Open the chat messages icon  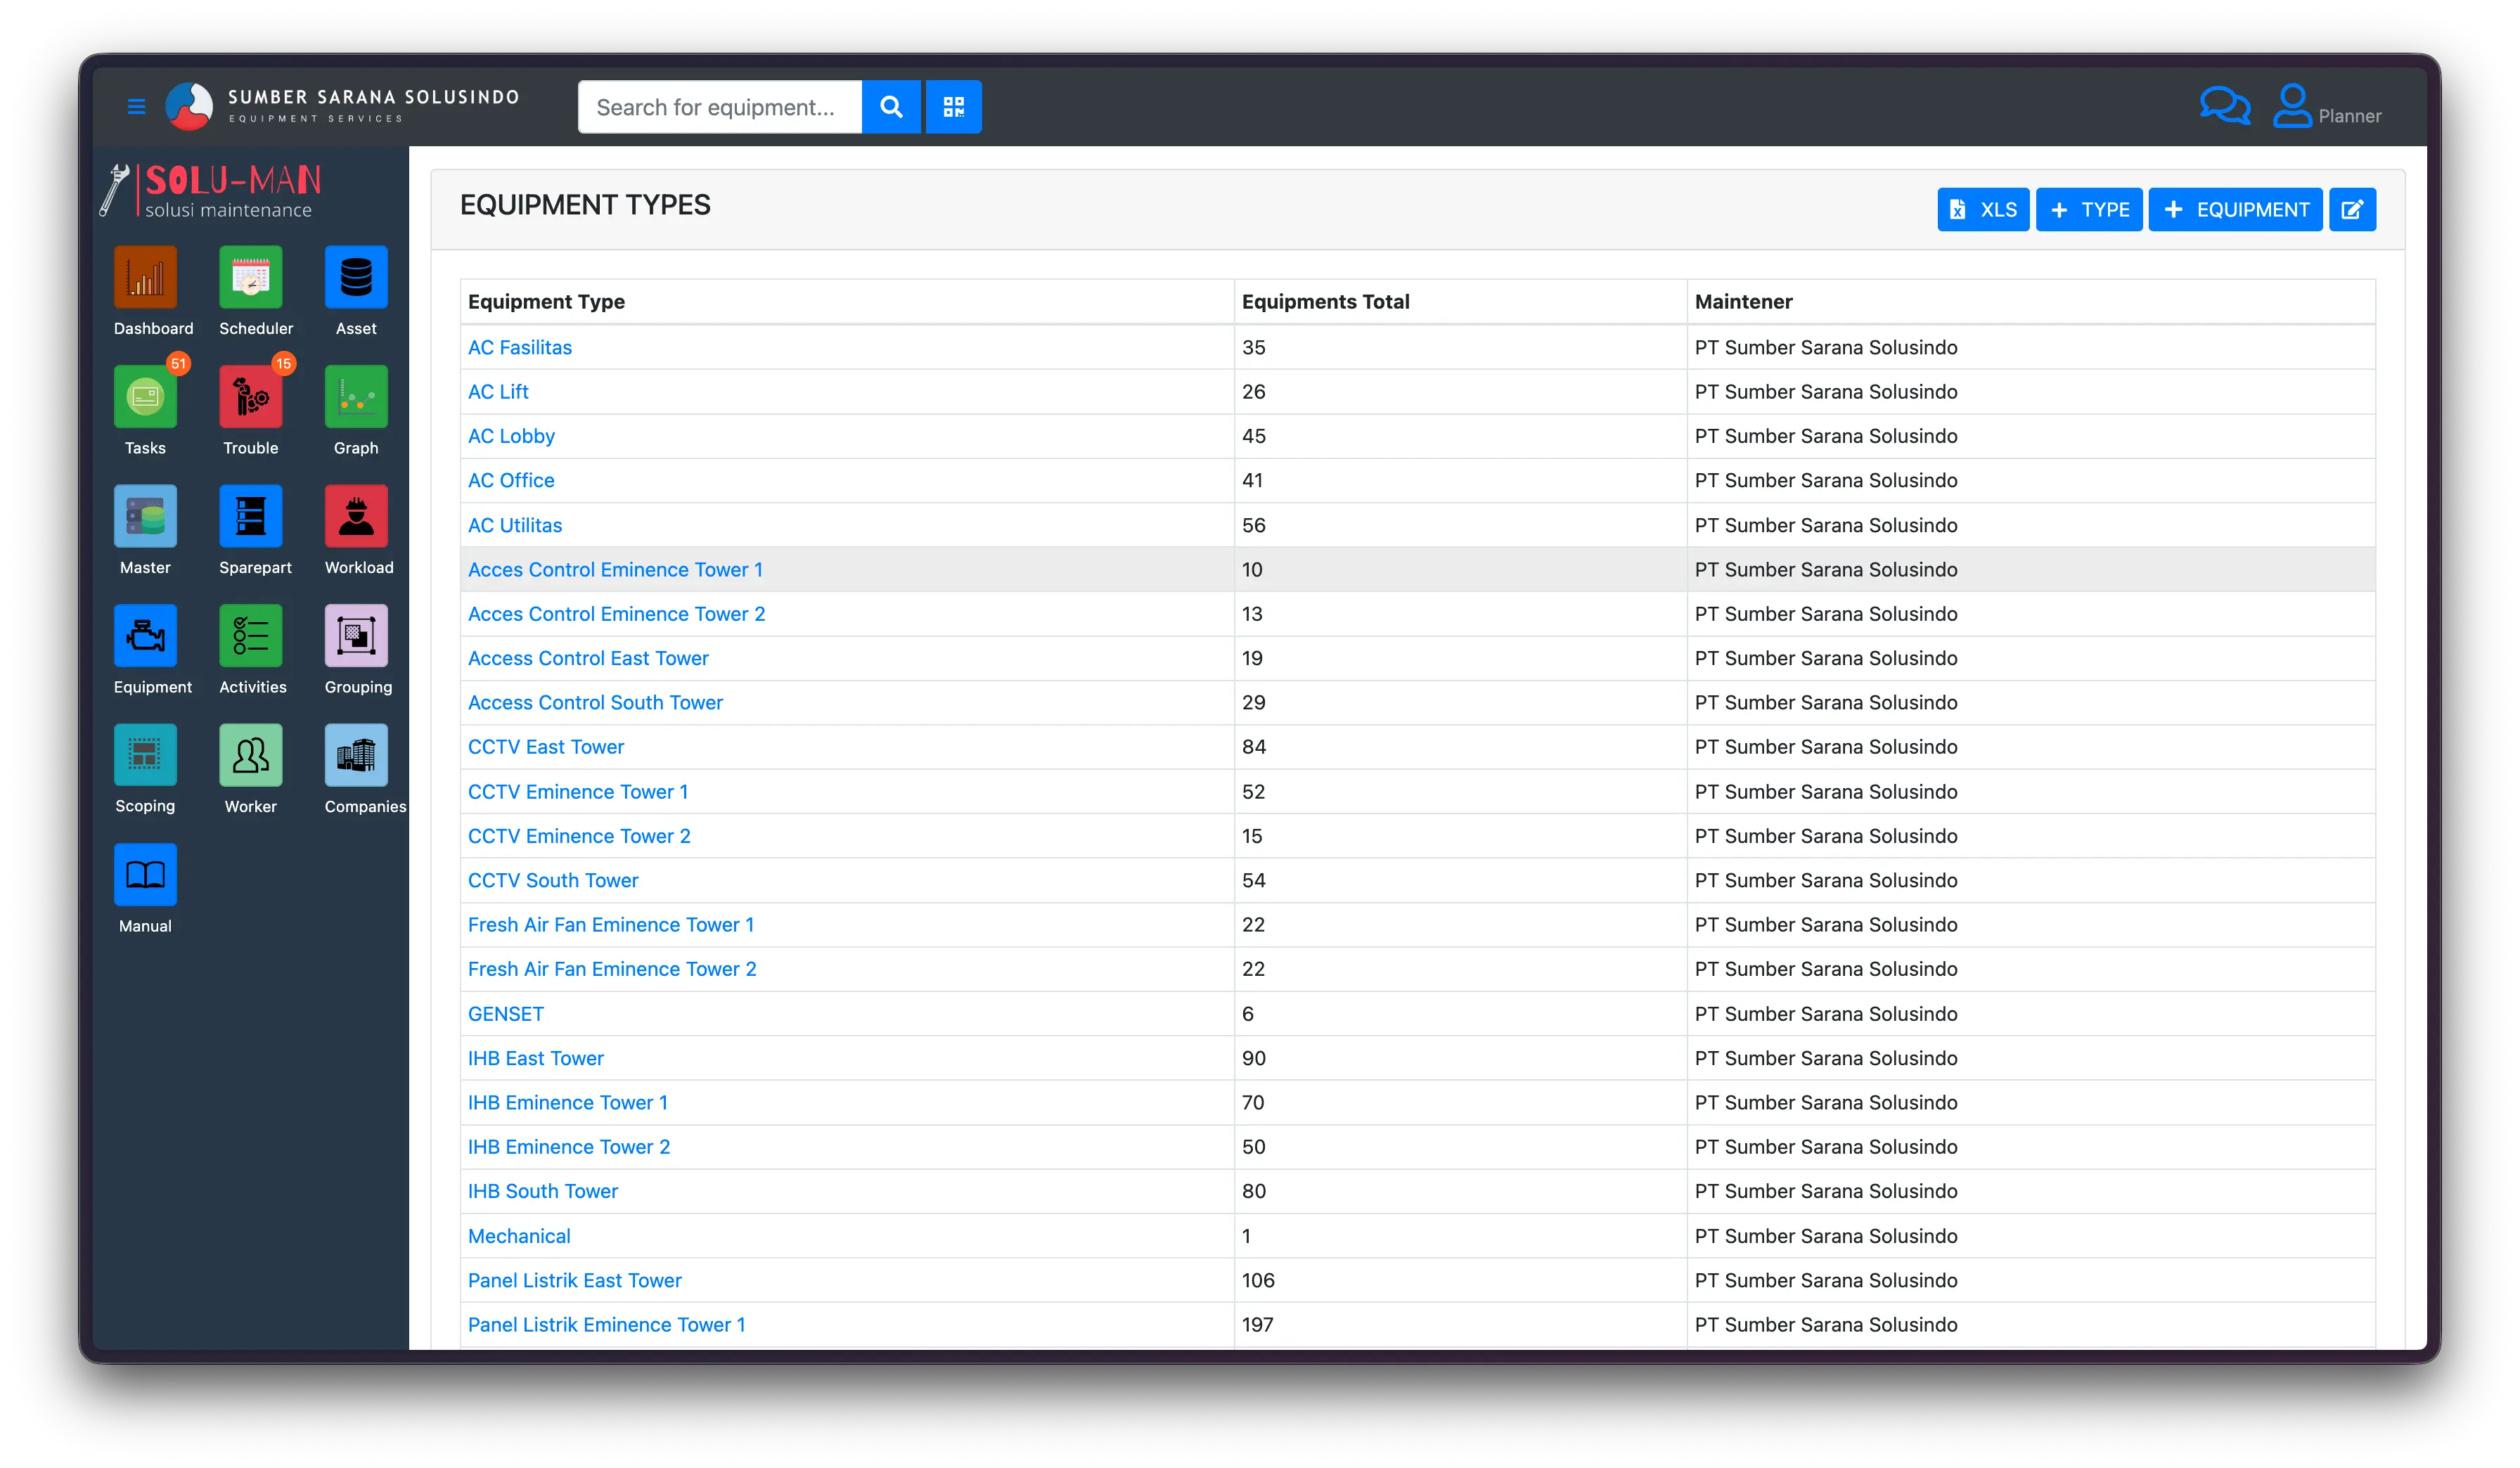click(x=2225, y=106)
